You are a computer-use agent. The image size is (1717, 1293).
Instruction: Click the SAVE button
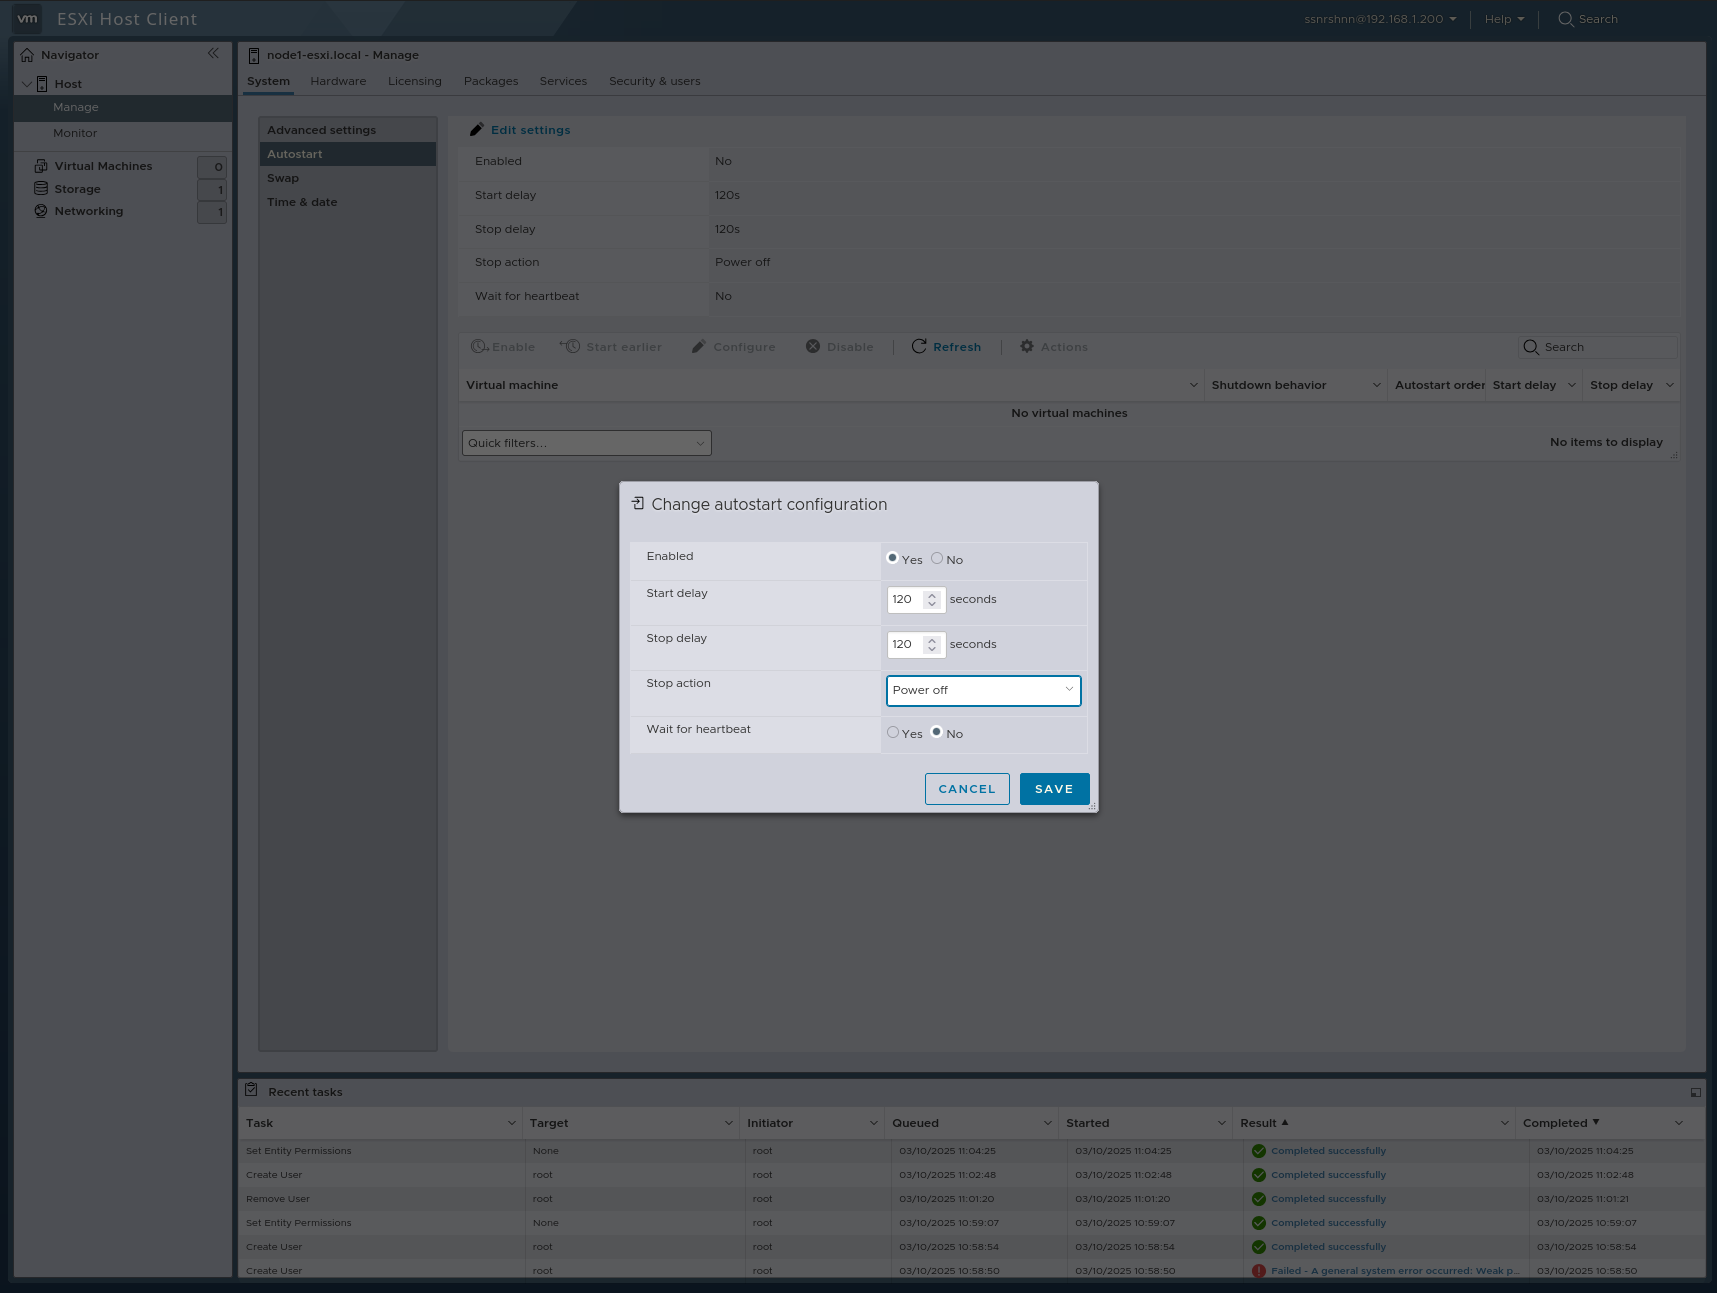point(1053,788)
